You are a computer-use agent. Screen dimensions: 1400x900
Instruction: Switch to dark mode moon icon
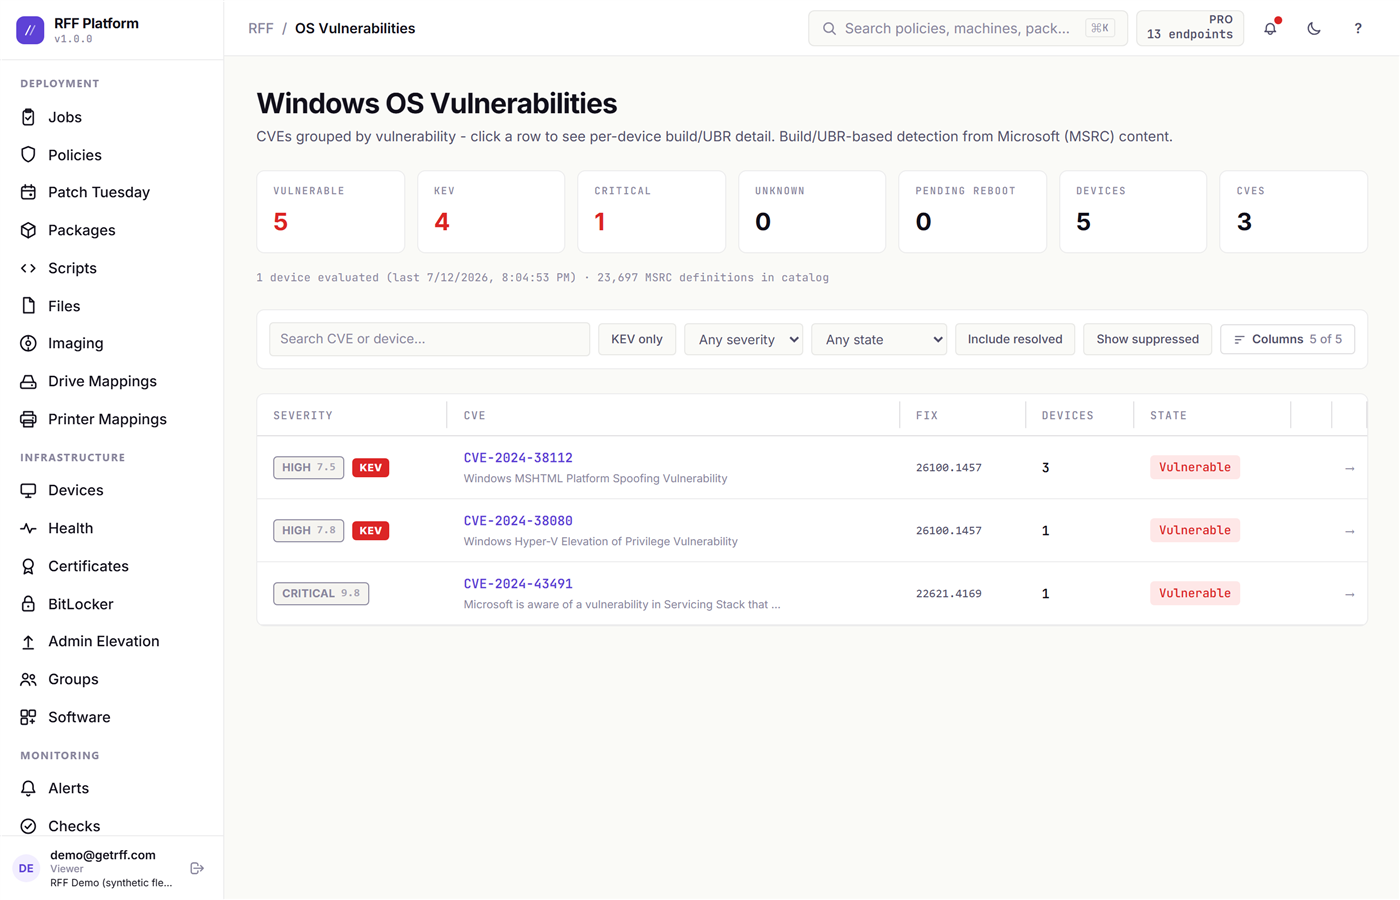[1314, 28]
